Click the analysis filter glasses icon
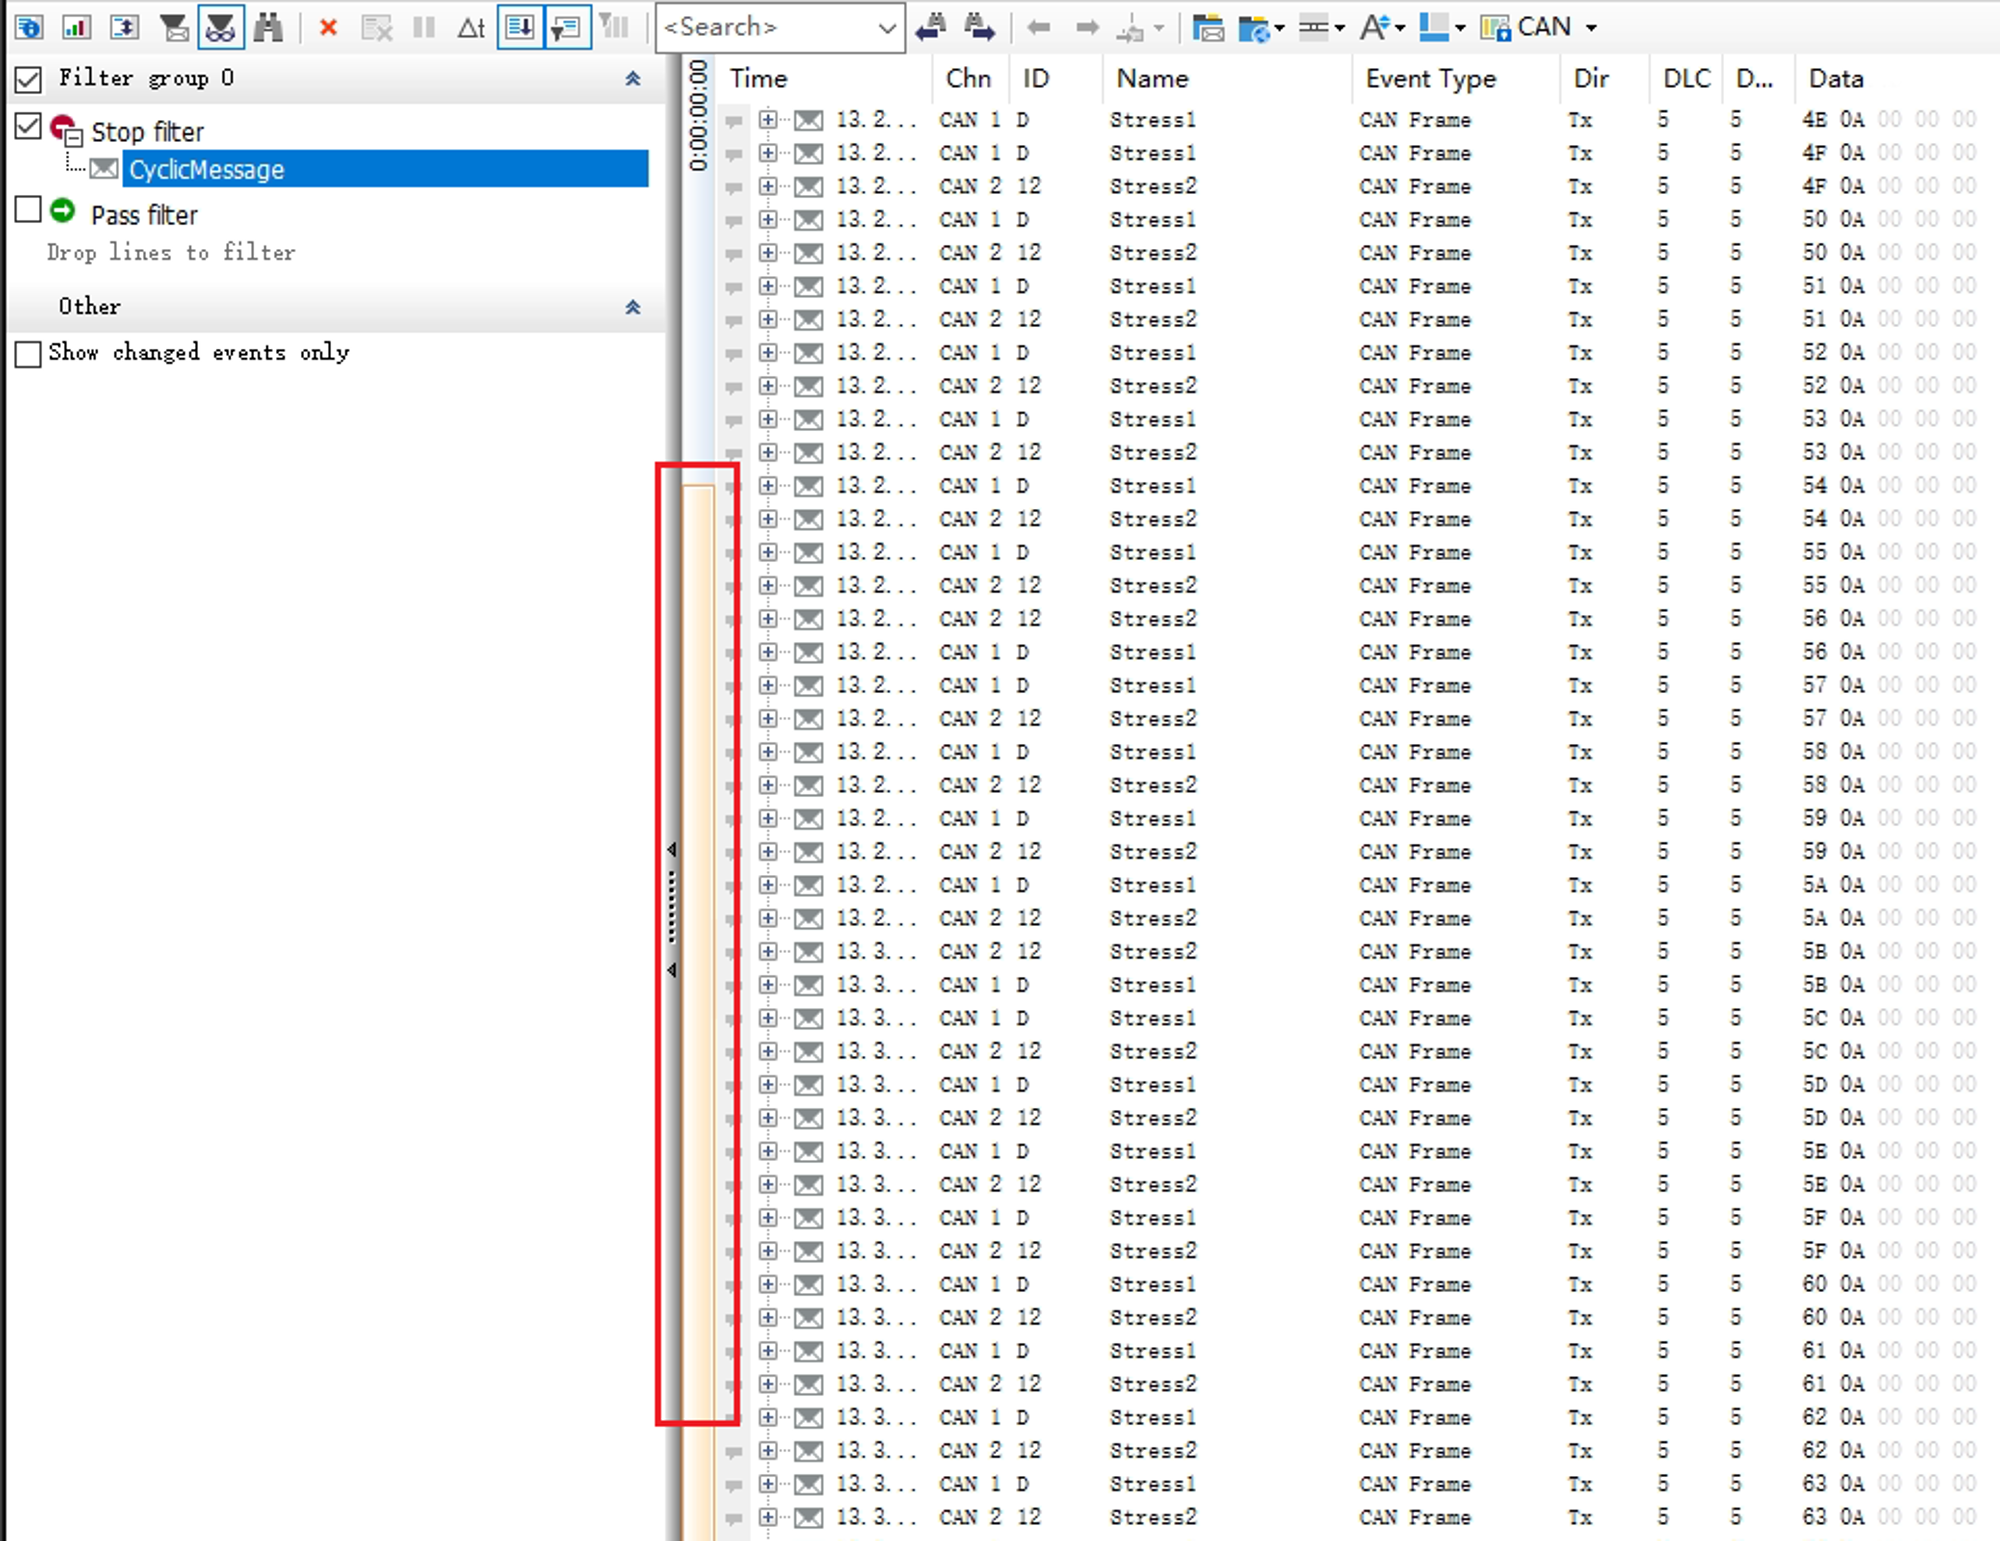Image resolution: width=2000 pixels, height=1541 pixels. click(x=220, y=27)
